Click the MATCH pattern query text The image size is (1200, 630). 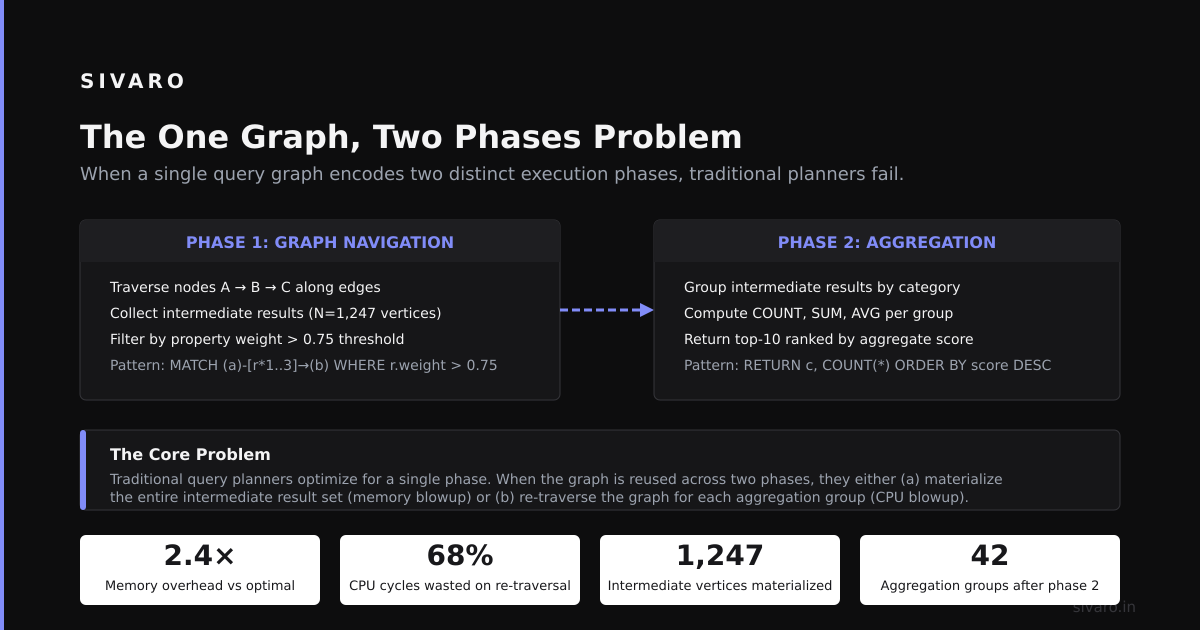pyautogui.click(x=303, y=365)
